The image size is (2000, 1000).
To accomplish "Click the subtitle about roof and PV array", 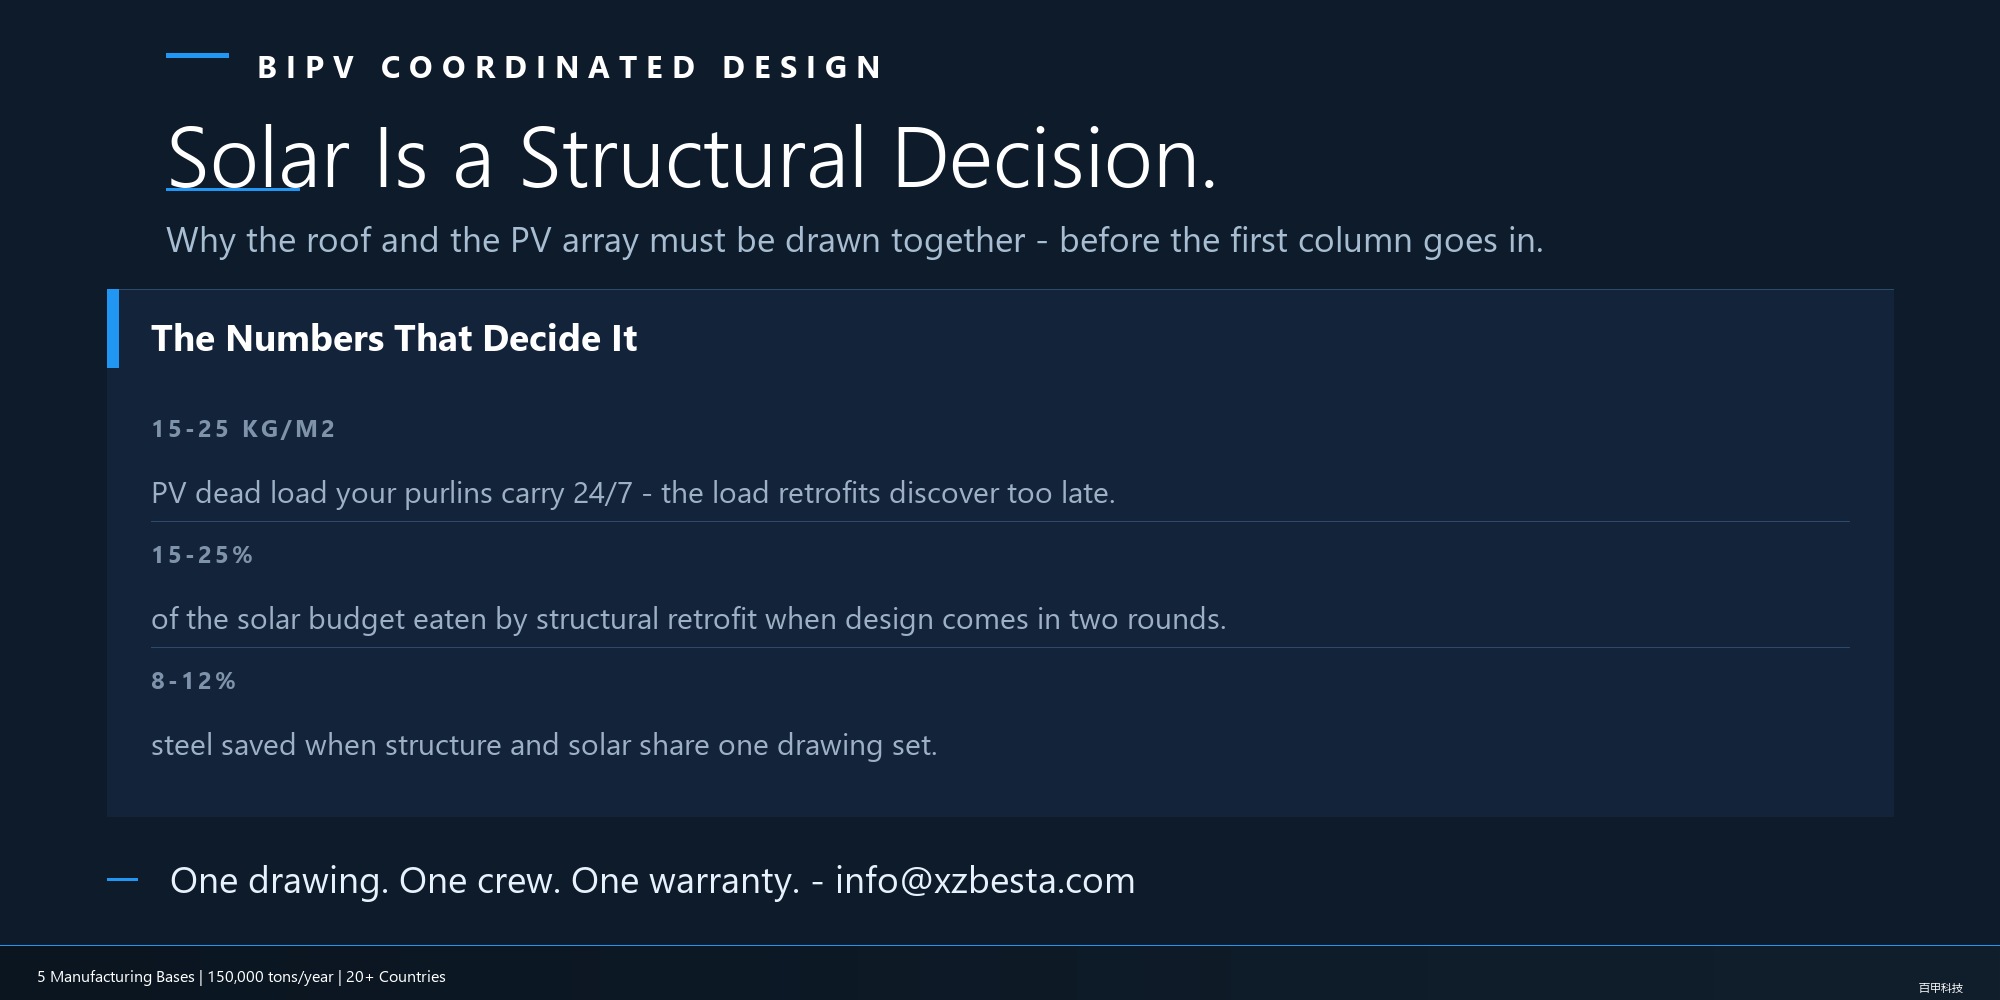I will coord(855,241).
